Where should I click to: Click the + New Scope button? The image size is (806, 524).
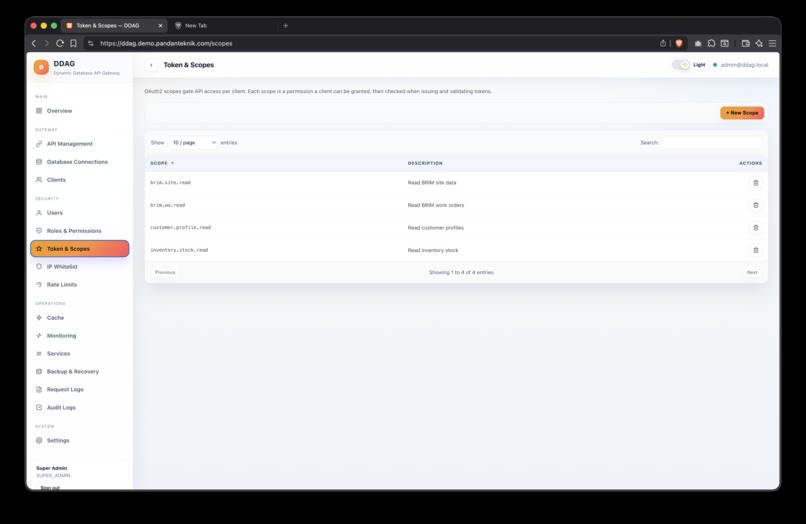742,113
